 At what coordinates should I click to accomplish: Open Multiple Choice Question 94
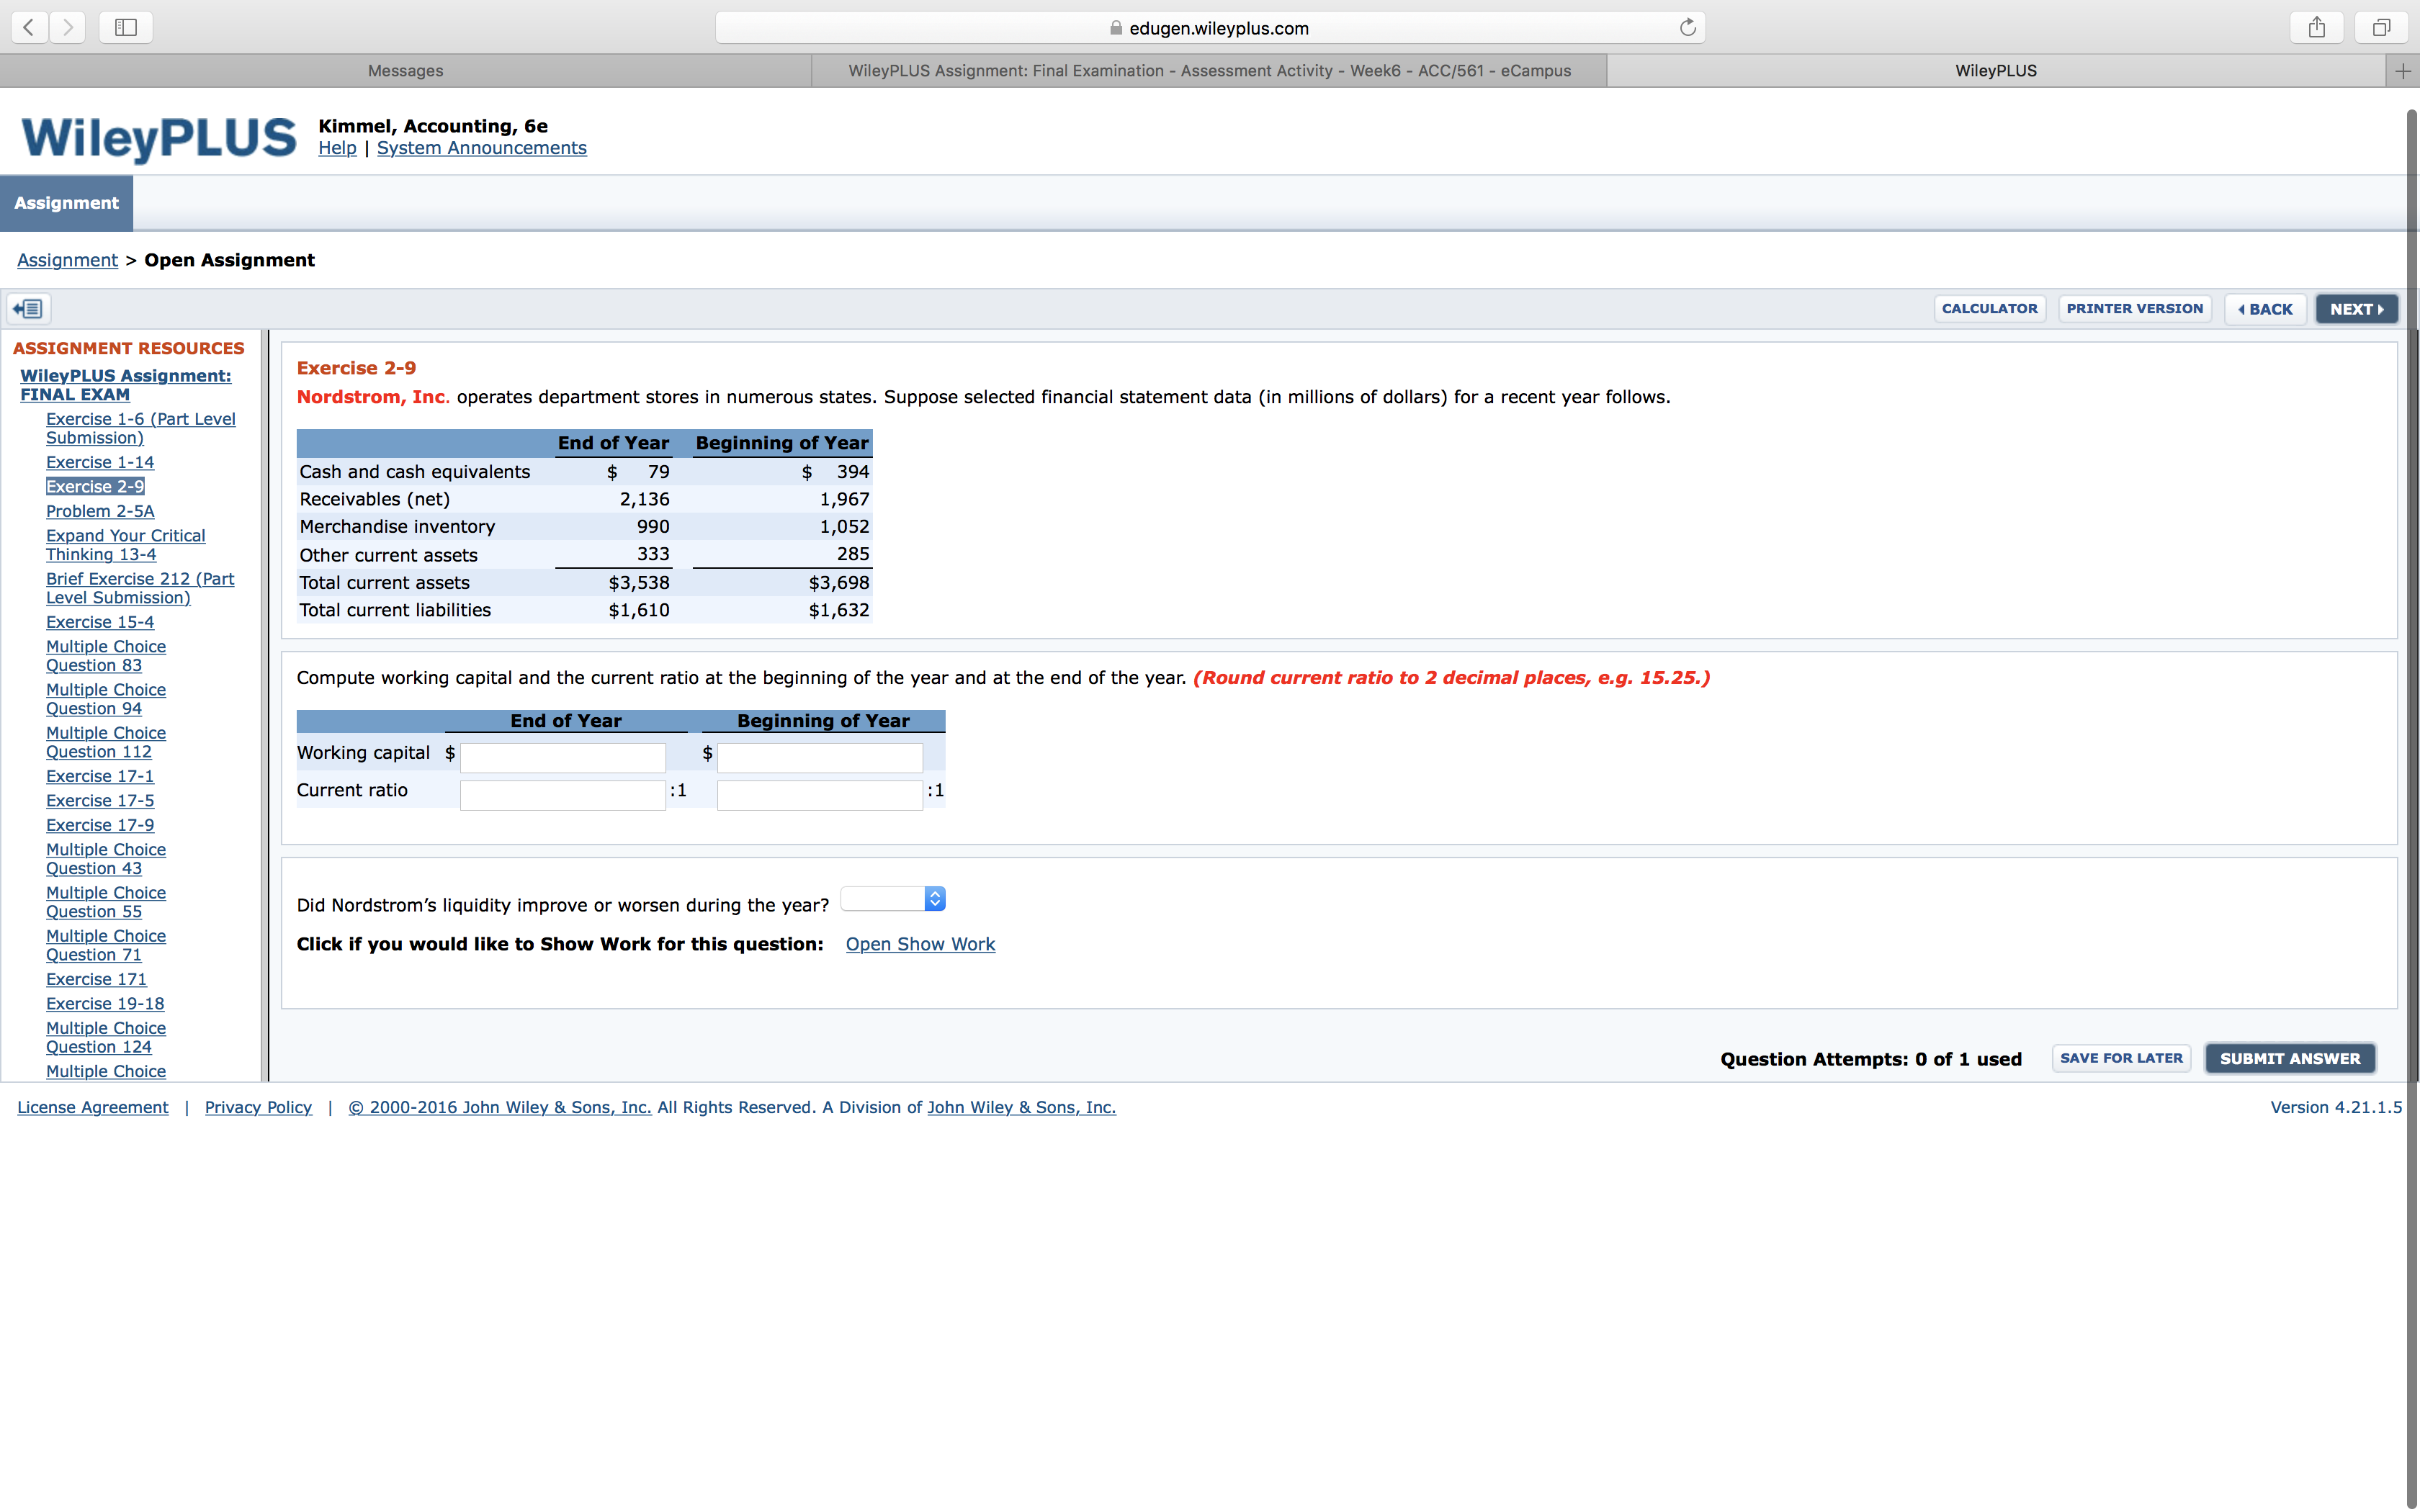[x=106, y=699]
